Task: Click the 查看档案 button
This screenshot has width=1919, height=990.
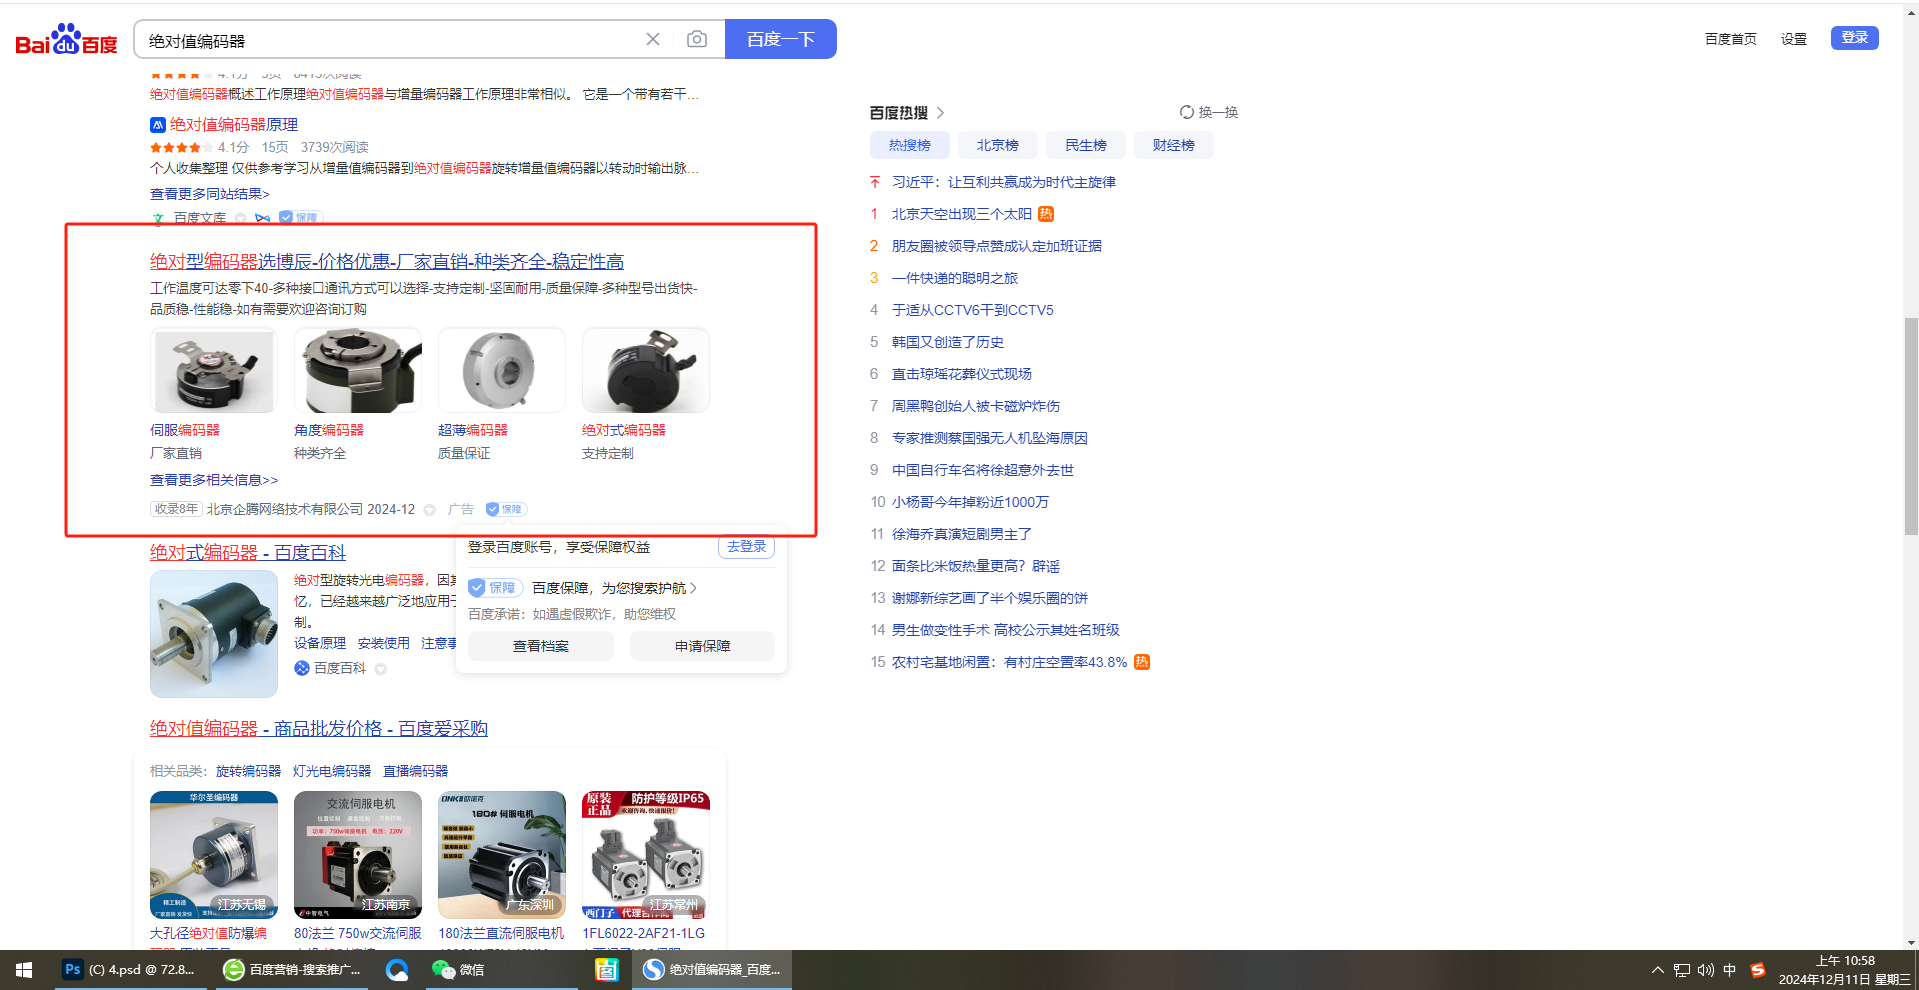Action: click(x=541, y=646)
